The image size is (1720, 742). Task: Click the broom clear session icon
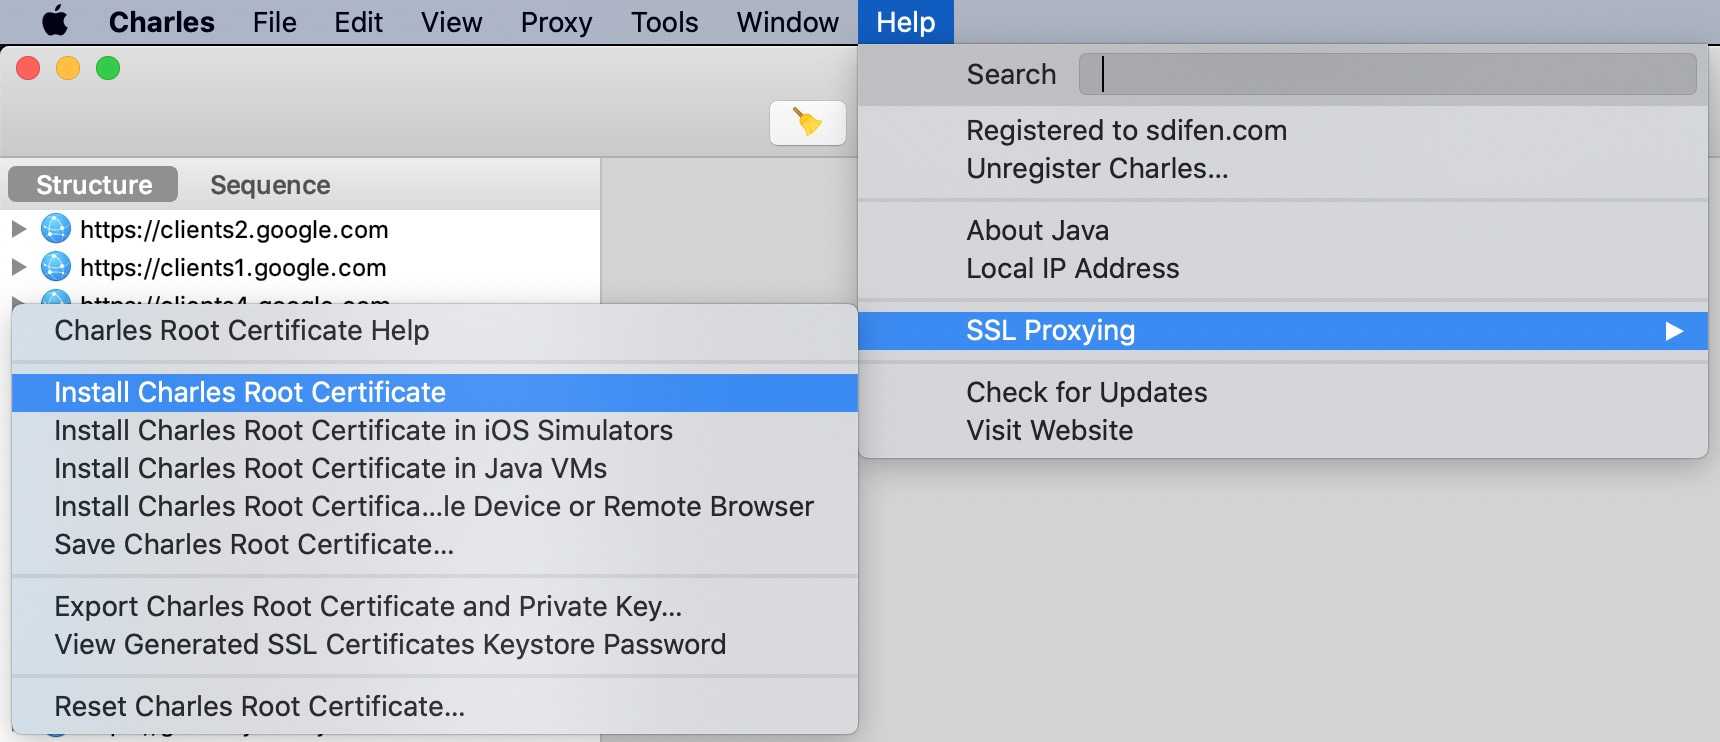click(807, 122)
